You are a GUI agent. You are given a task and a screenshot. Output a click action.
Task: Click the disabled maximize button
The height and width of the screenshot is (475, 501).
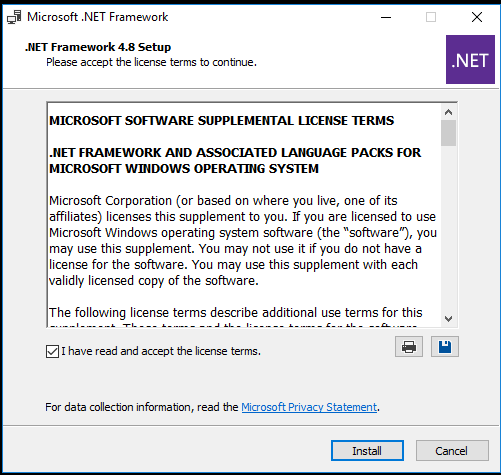pos(431,17)
